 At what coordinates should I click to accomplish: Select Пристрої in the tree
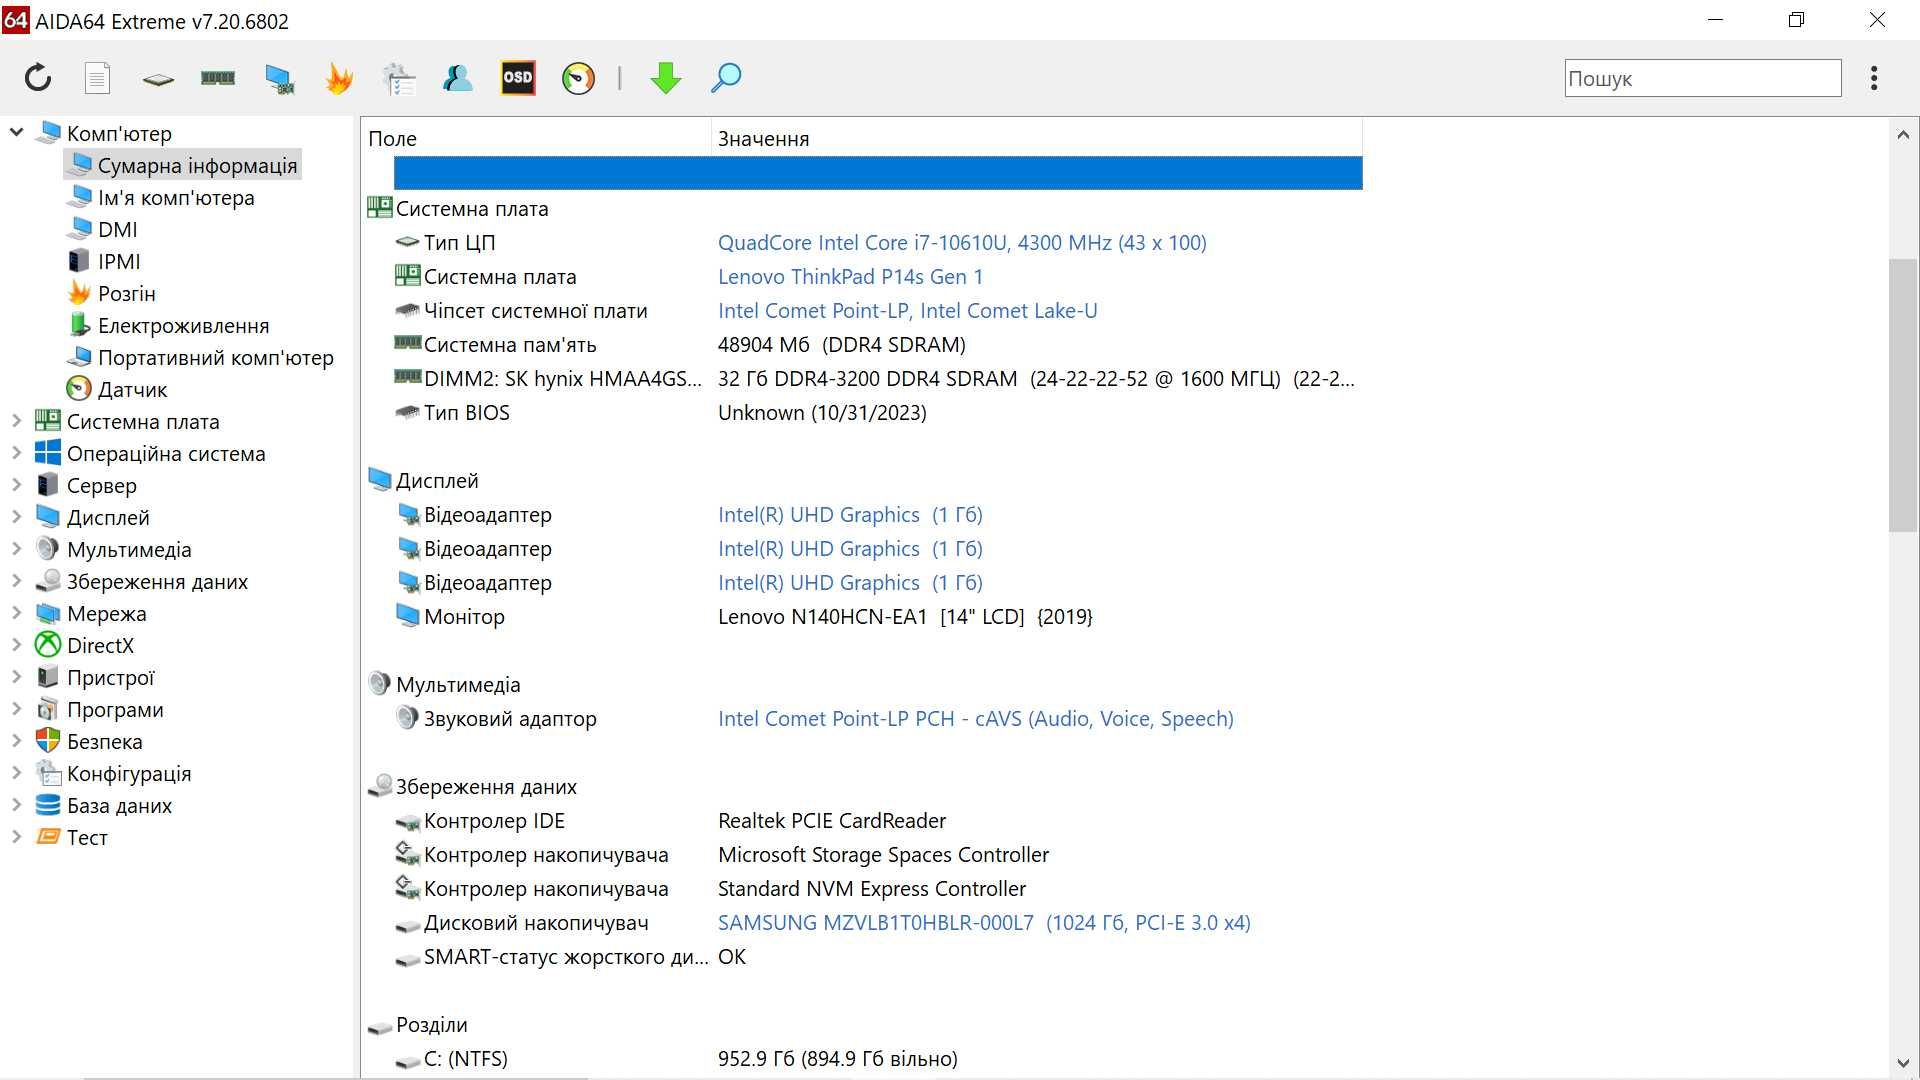coord(110,678)
